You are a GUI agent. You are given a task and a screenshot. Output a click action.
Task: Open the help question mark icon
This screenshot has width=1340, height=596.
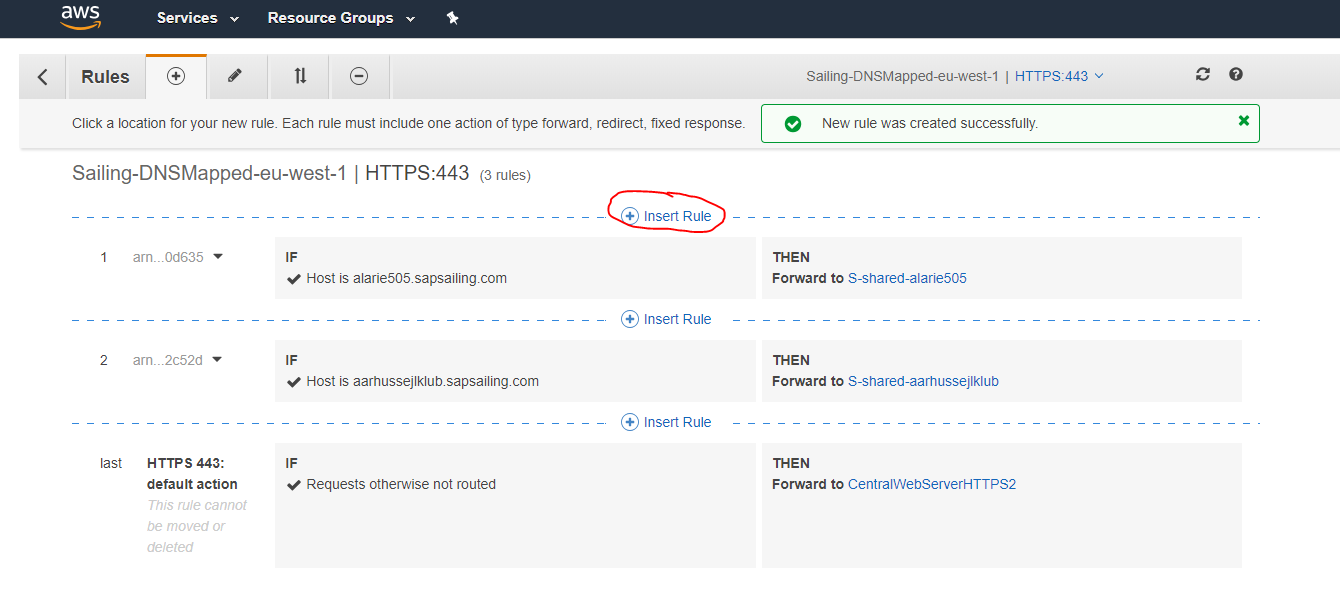point(1236,75)
